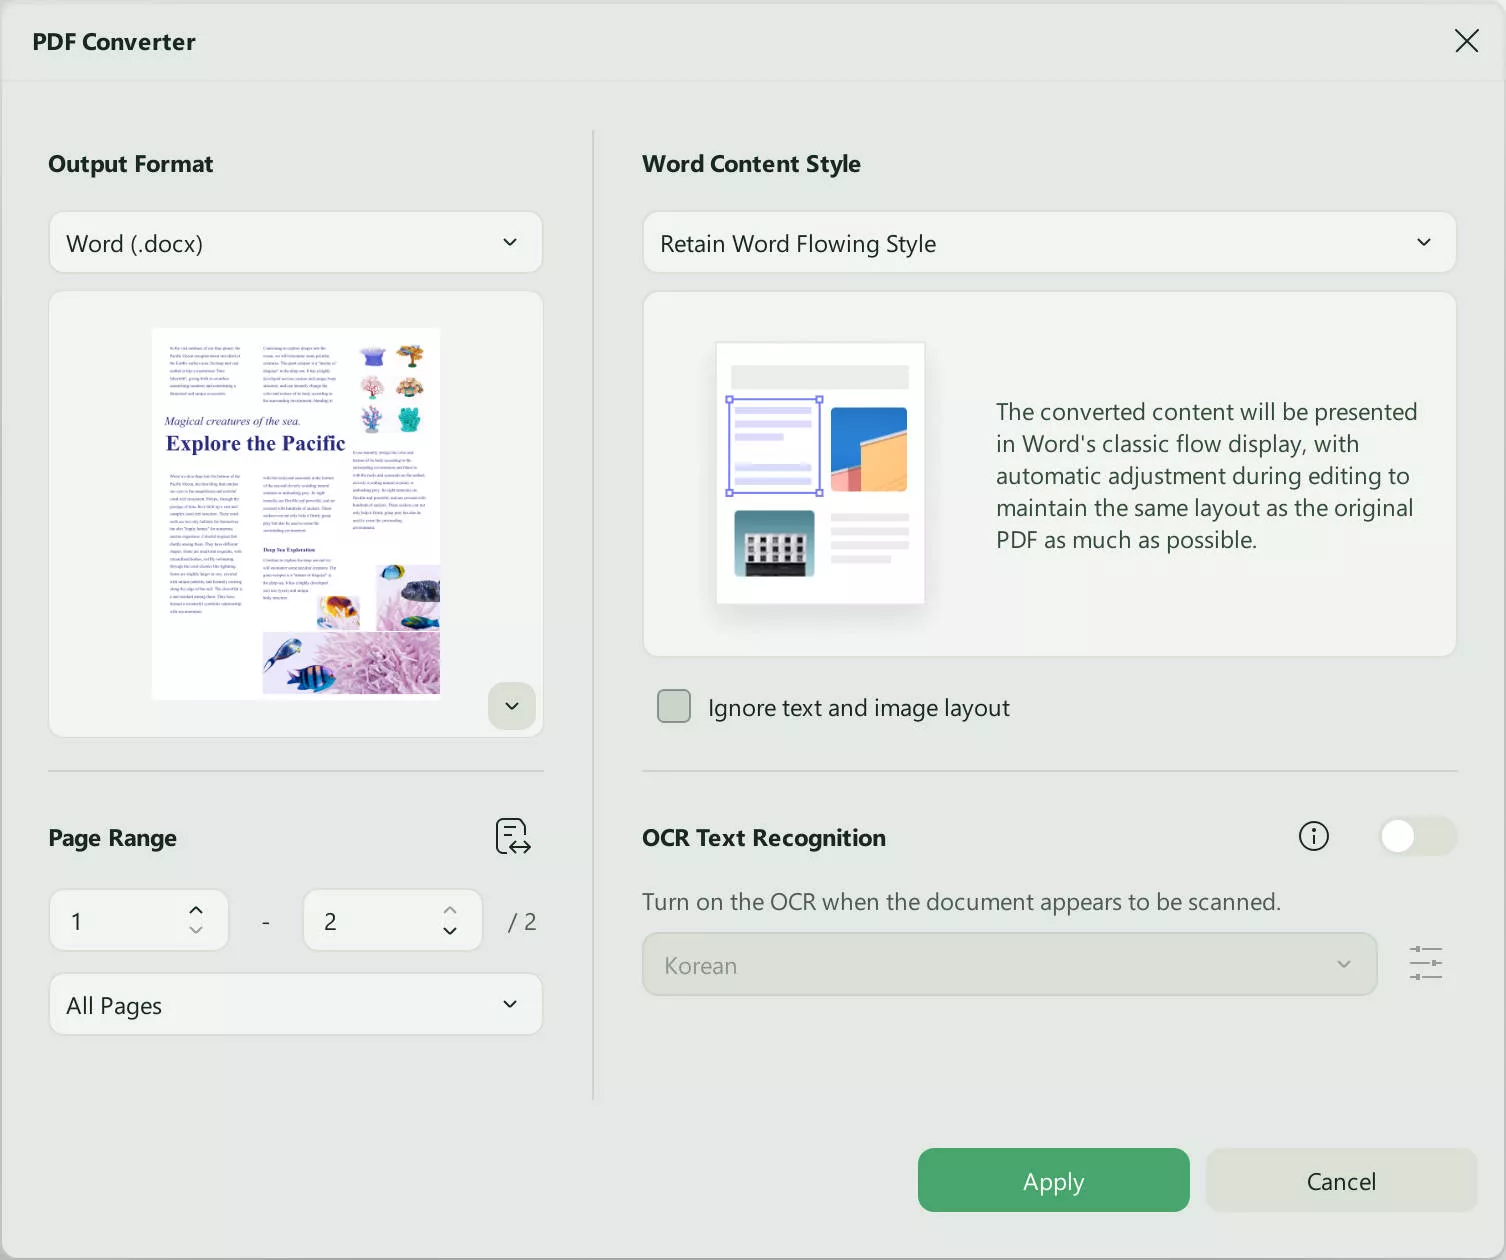This screenshot has width=1506, height=1260.
Task: Select the Explore the Pacific preview thumbnail
Action: 295,513
